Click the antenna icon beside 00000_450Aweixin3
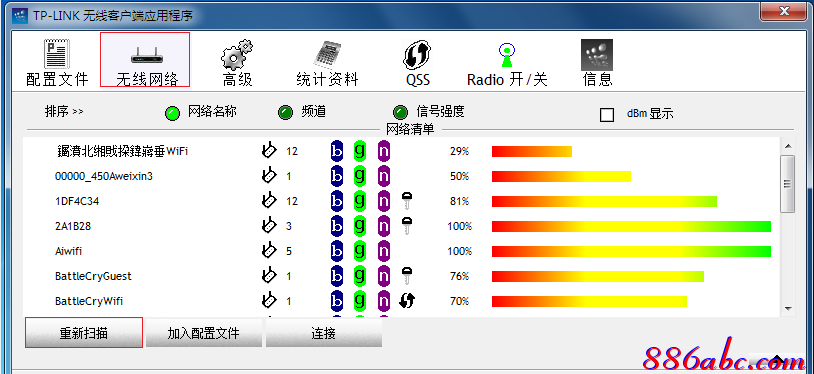This screenshot has width=814, height=374. (x=268, y=175)
